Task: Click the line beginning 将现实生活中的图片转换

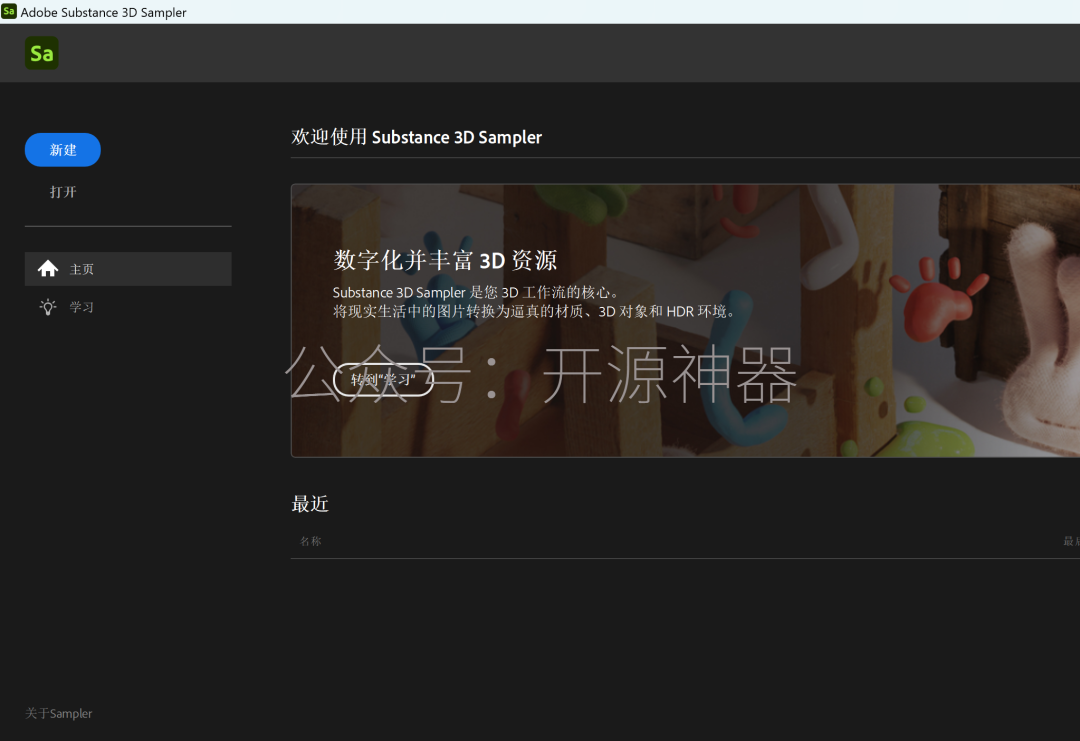Action: [534, 311]
